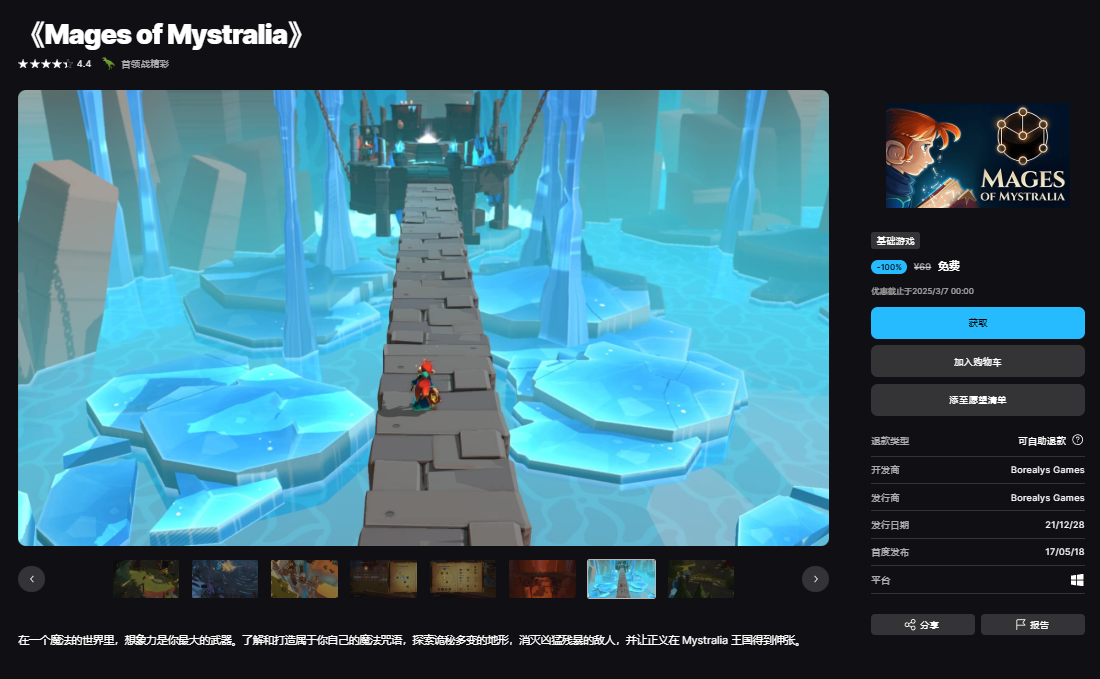Click the -100% discount badge
Viewport: 1100px width, 679px height.
pyautogui.click(x=889, y=267)
